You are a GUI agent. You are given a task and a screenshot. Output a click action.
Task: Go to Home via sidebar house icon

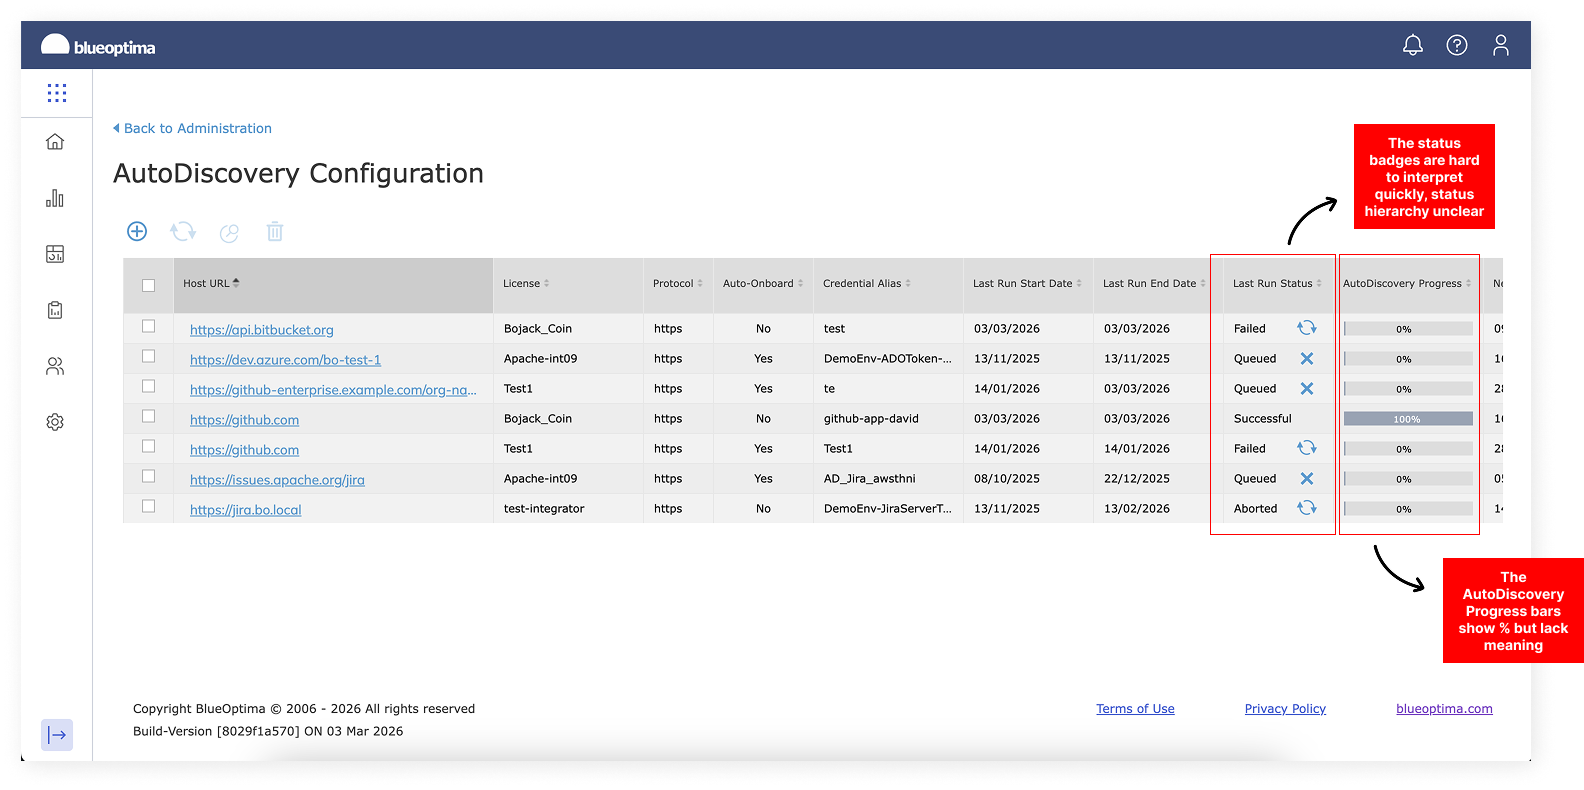point(55,142)
